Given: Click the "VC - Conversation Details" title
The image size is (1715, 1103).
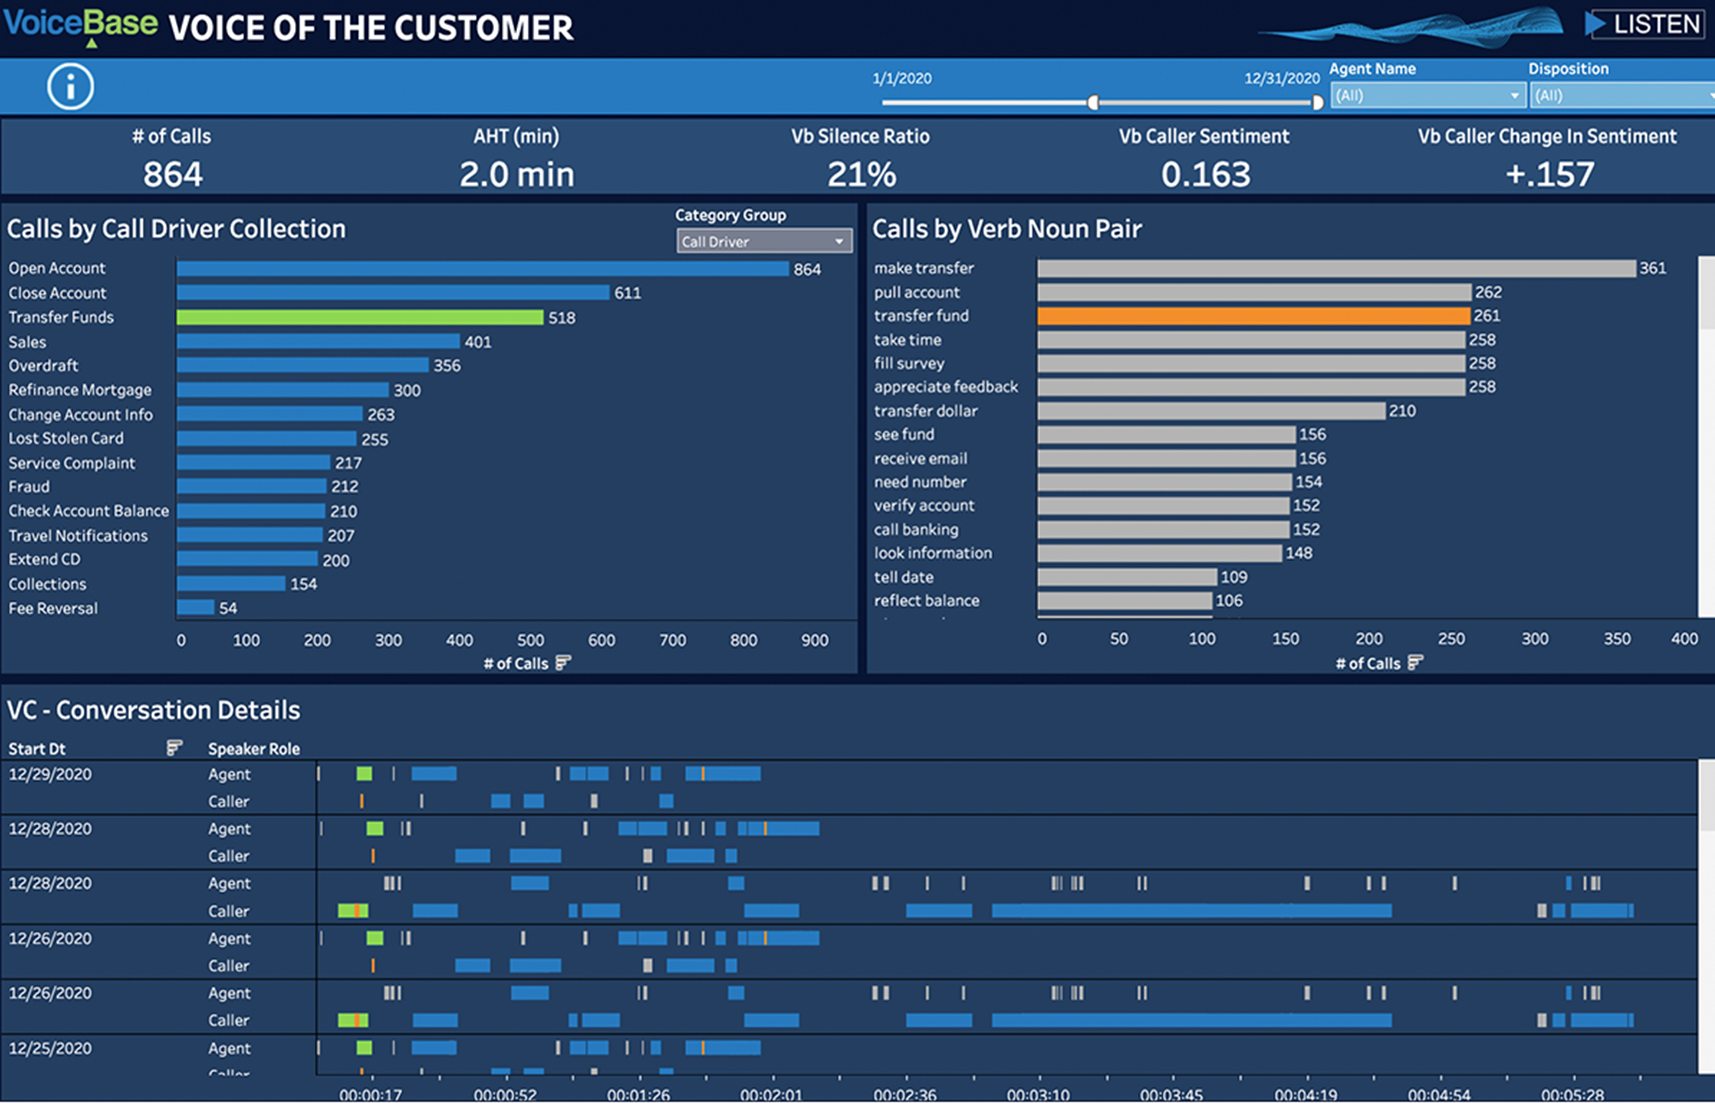Looking at the screenshot, I should [x=153, y=710].
